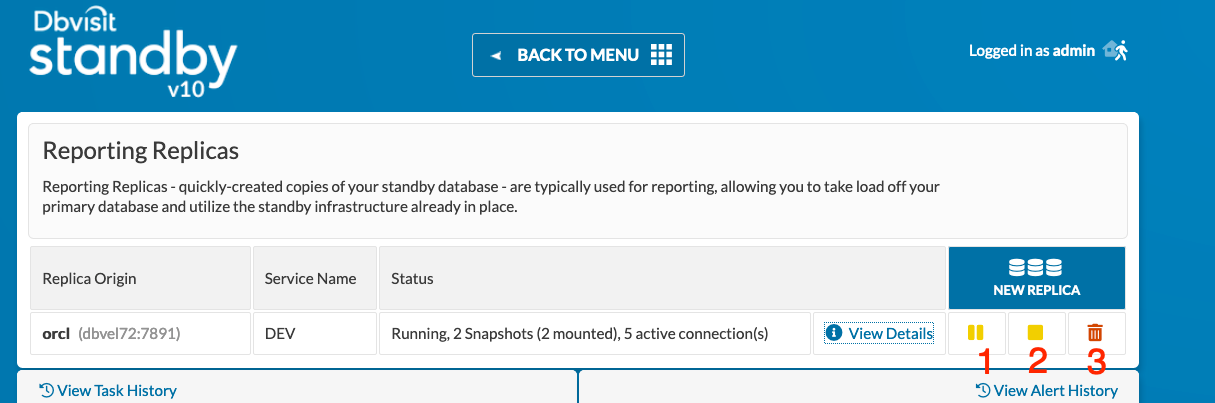Open View Details for orcl replica
This screenshot has width=1215, height=403.
[880, 333]
